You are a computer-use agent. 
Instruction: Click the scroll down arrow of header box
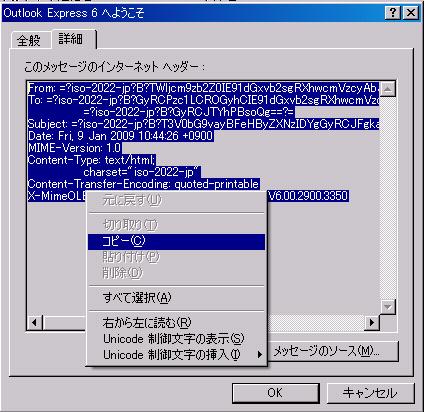388,307
